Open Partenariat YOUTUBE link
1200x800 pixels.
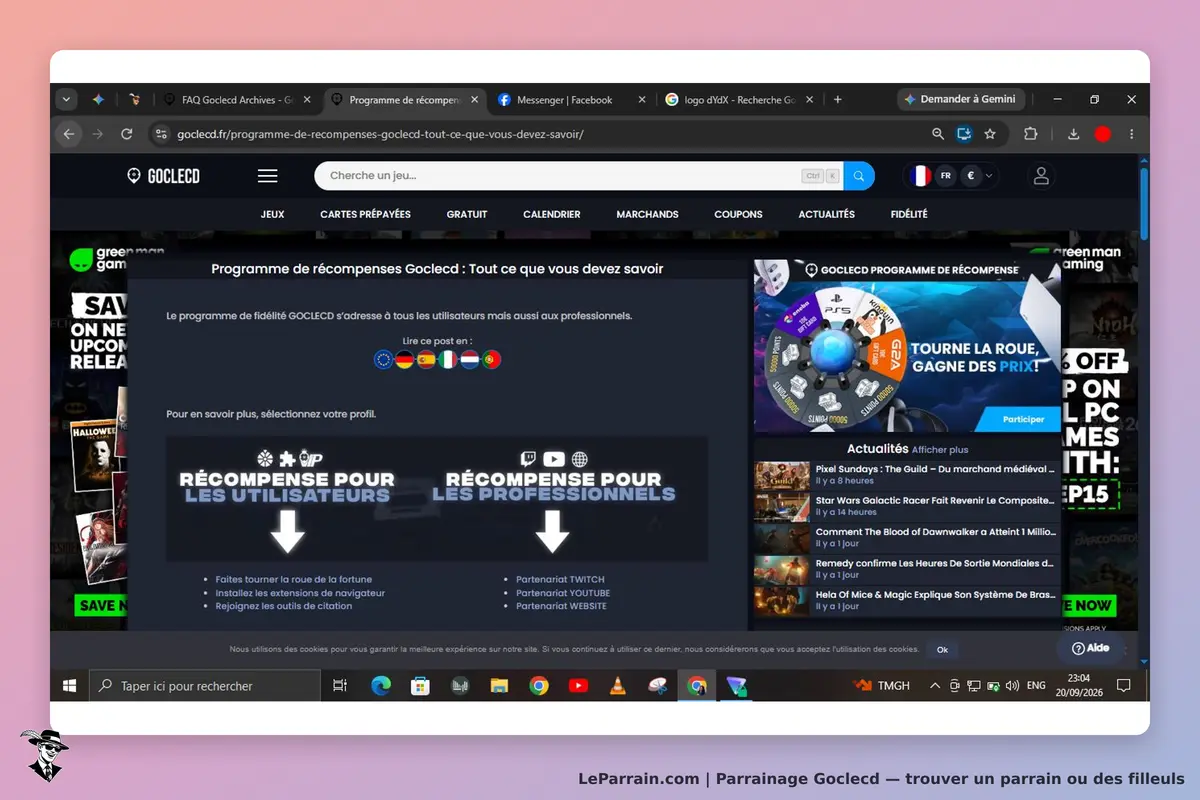pyautogui.click(x=563, y=593)
